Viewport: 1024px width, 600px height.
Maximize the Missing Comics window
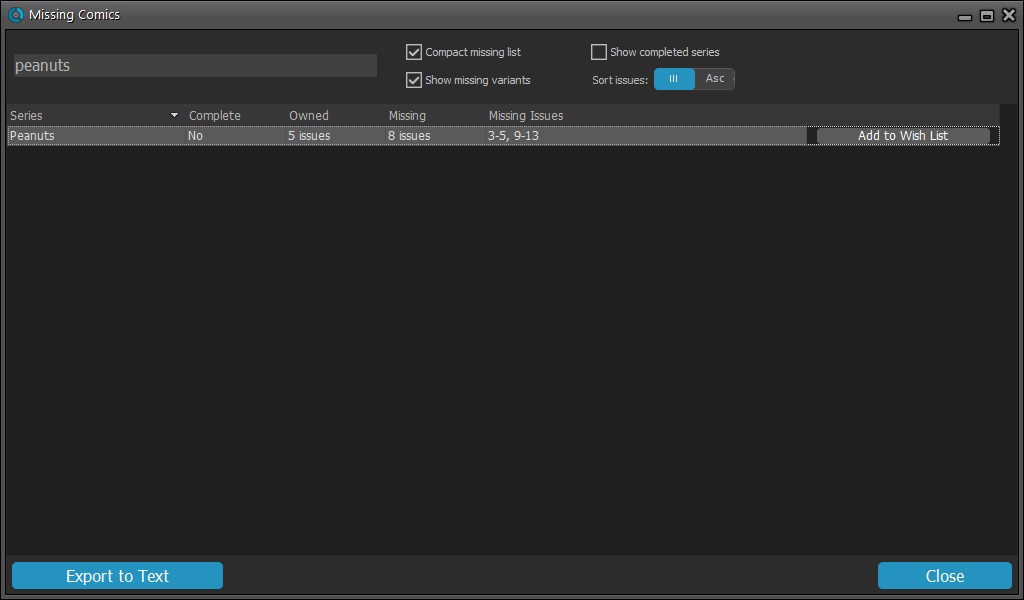987,16
